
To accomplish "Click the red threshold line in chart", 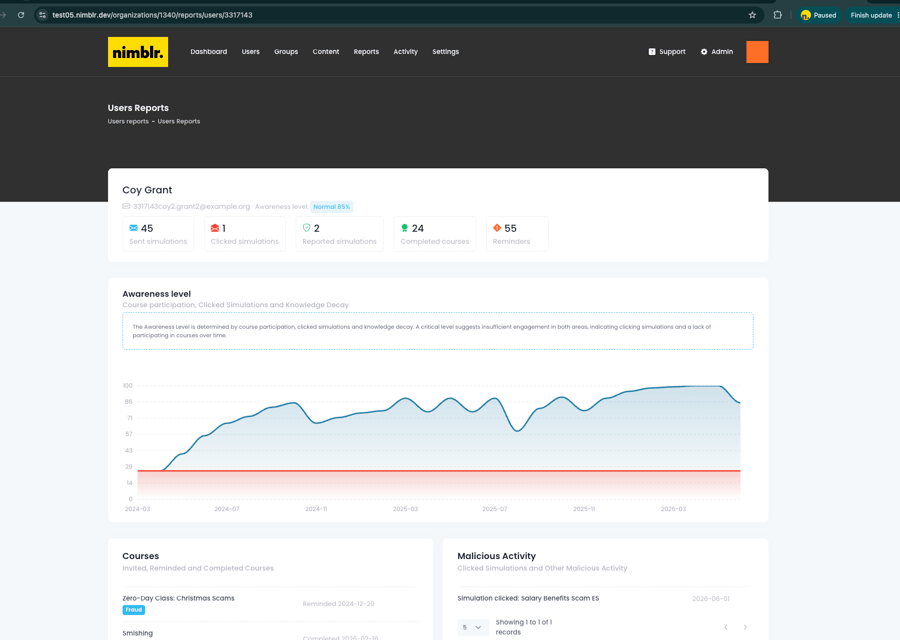I will point(439,471).
